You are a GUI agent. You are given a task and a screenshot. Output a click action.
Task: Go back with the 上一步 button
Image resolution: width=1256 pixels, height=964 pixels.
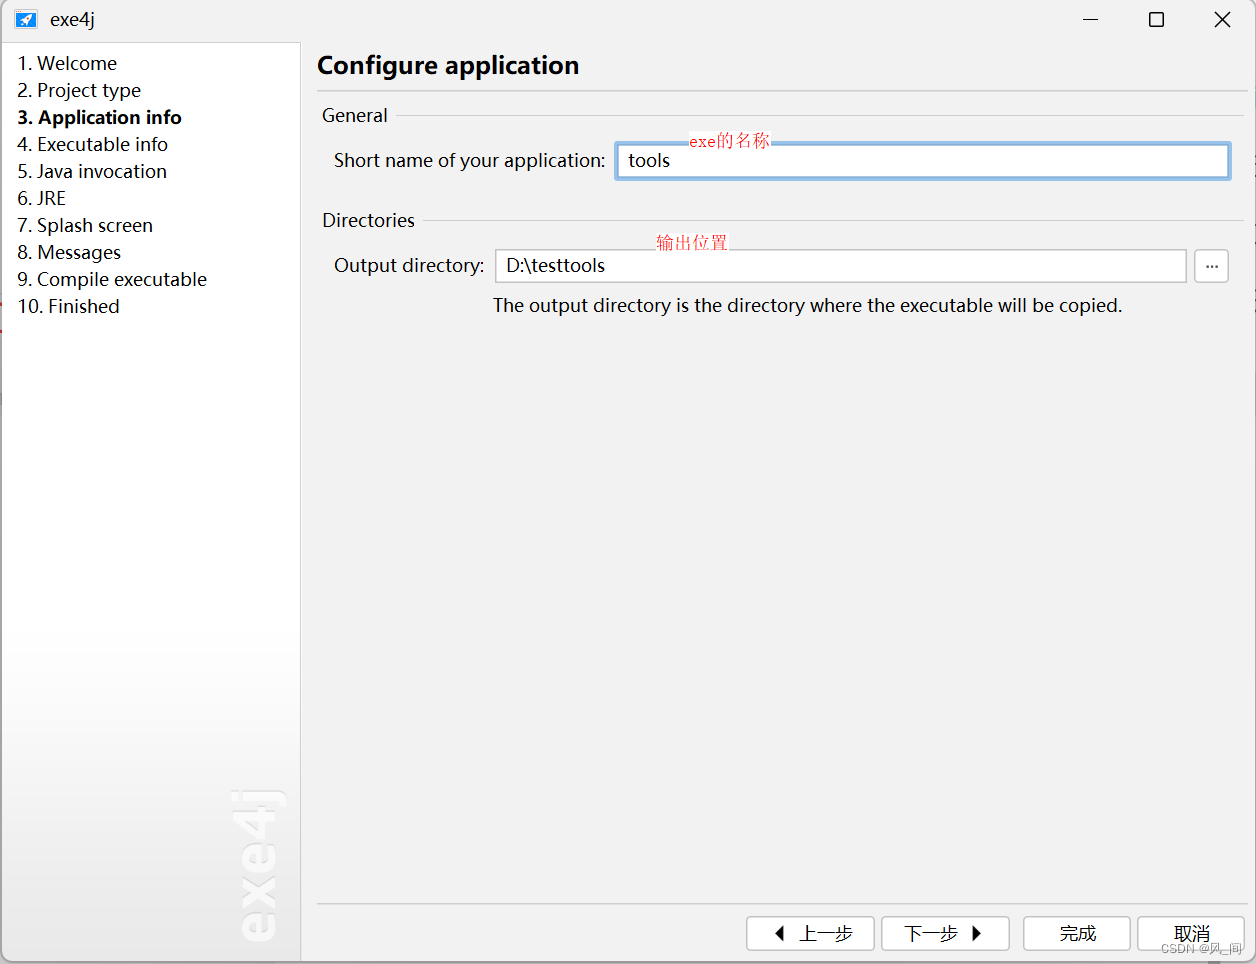(810, 933)
